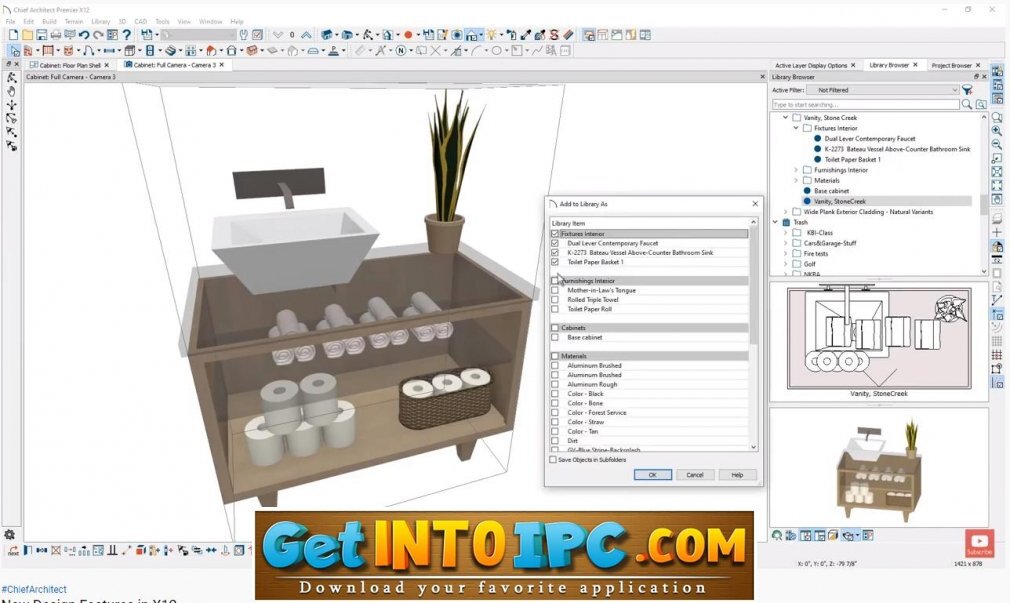Uncheck the Fixtures Interior checkbox
Image resolution: width=1010 pixels, height=603 pixels.
click(x=555, y=234)
